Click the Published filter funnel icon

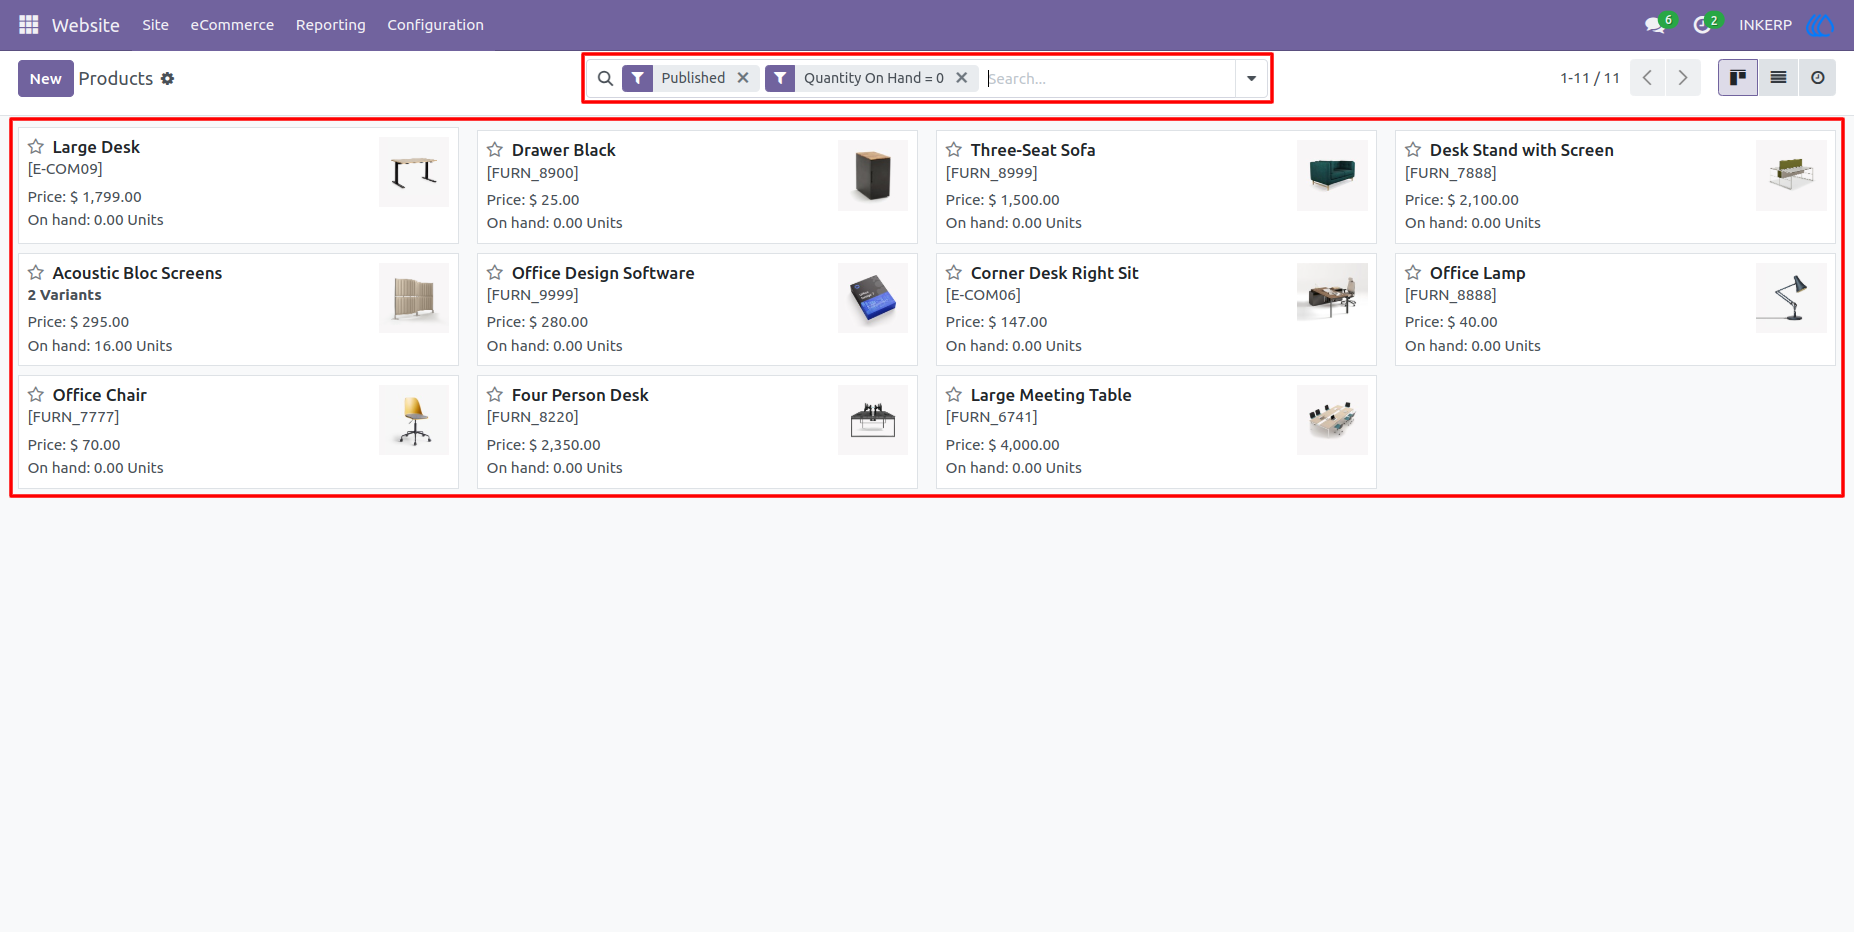point(638,78)
